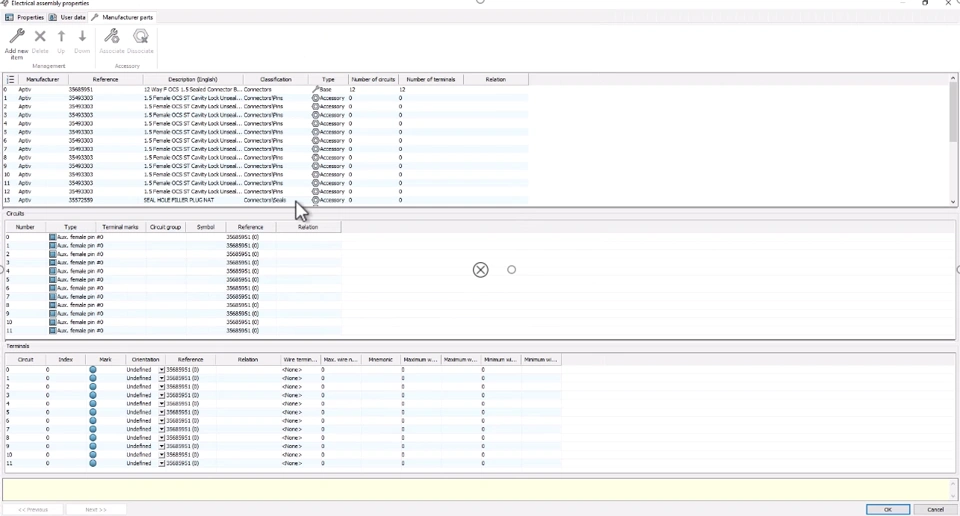Viewport: 960px width, 516px height.
Task: Click Aux. female pin icon for circuit number 11
Action: (52, 331)
